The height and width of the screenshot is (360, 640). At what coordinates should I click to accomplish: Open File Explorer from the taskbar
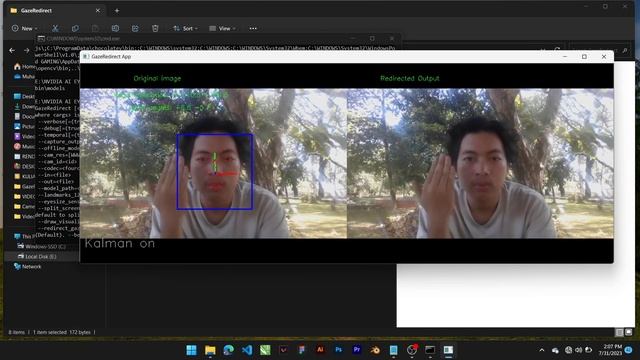coord(210,350)
